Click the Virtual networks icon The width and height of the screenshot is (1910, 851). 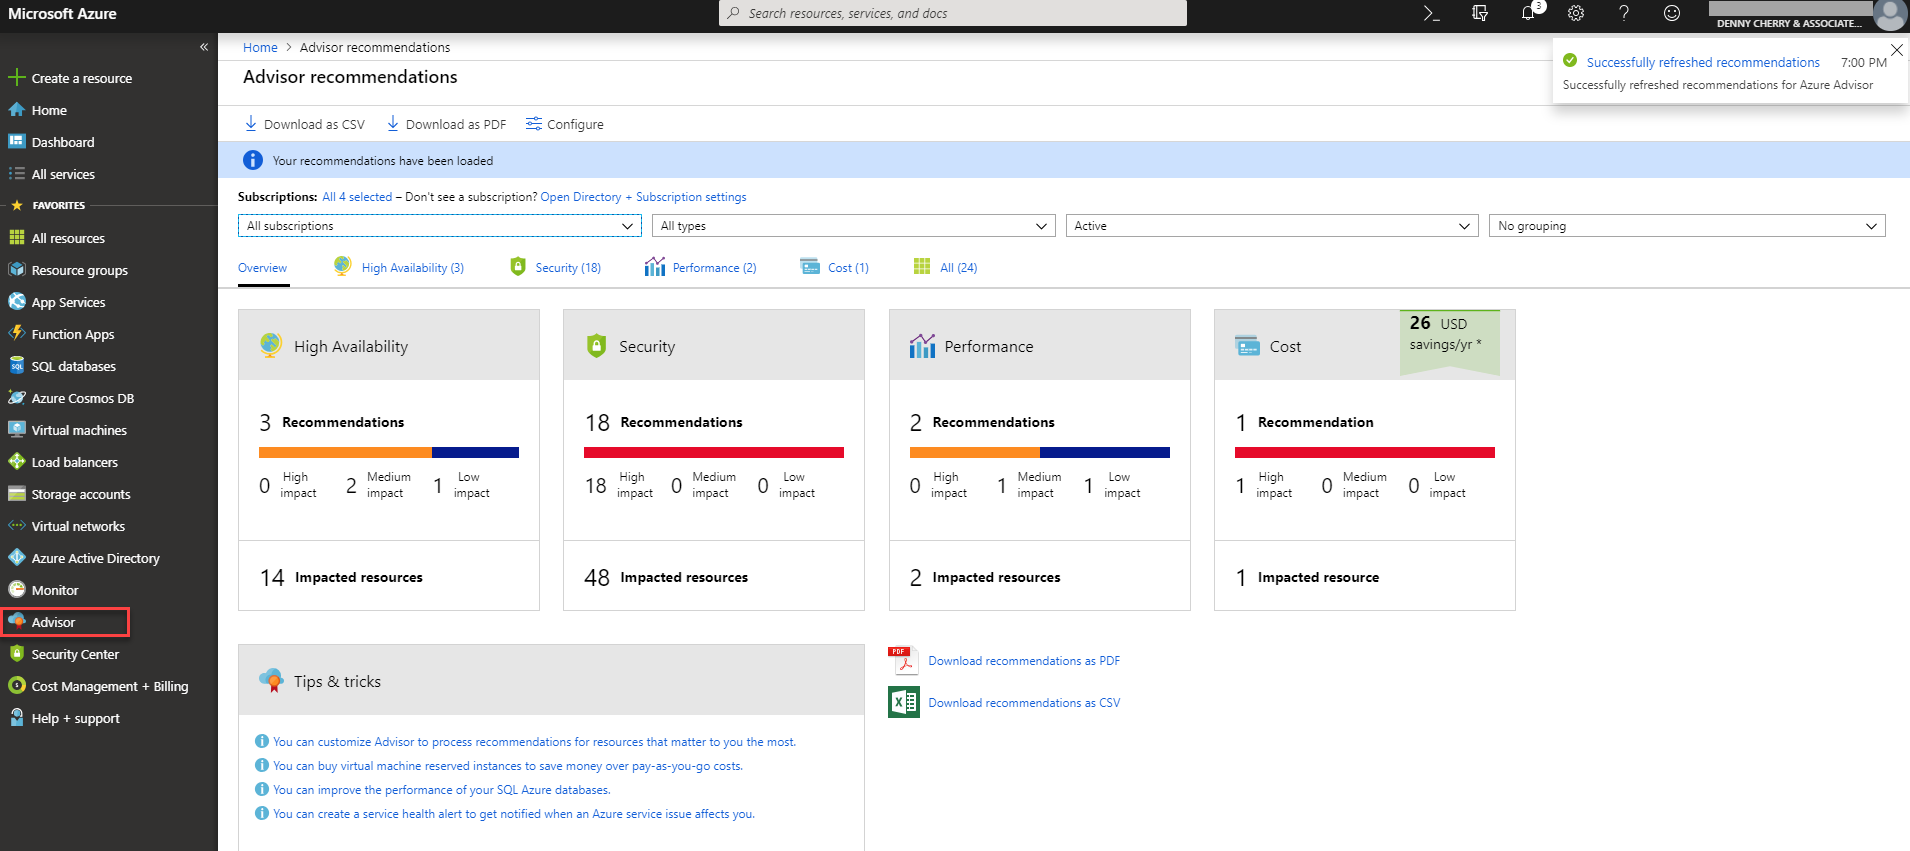(x=17, y=526)
